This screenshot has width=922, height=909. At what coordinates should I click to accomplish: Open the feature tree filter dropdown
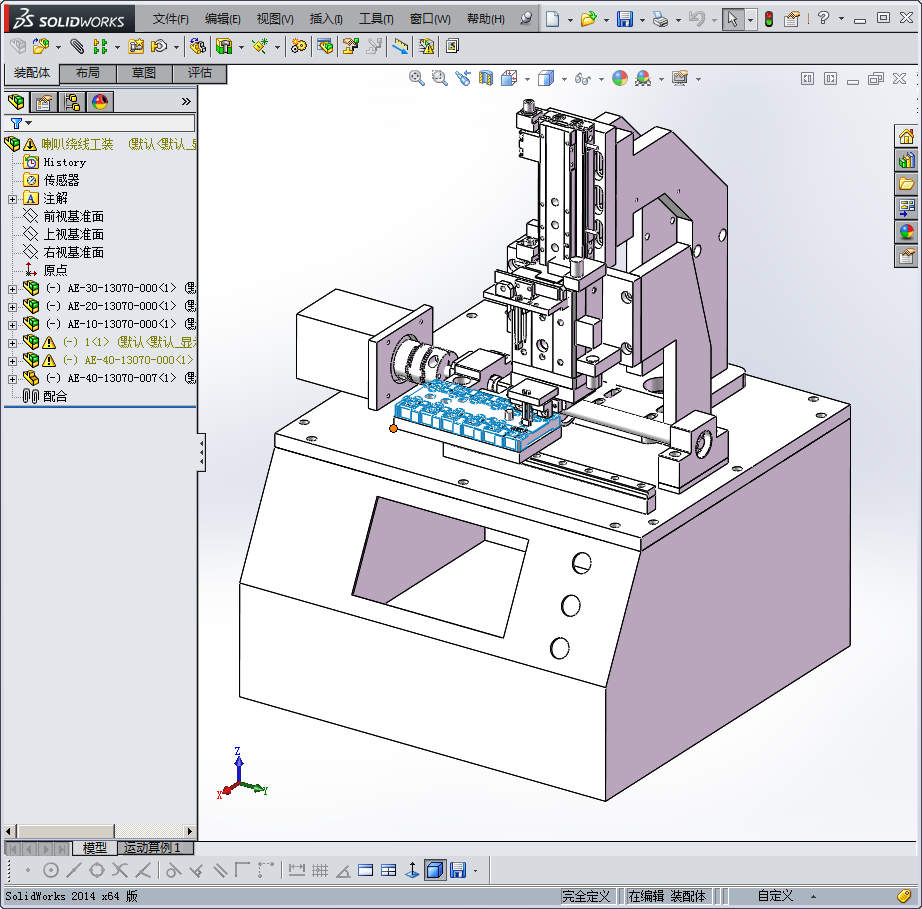[x=20, y=123]
